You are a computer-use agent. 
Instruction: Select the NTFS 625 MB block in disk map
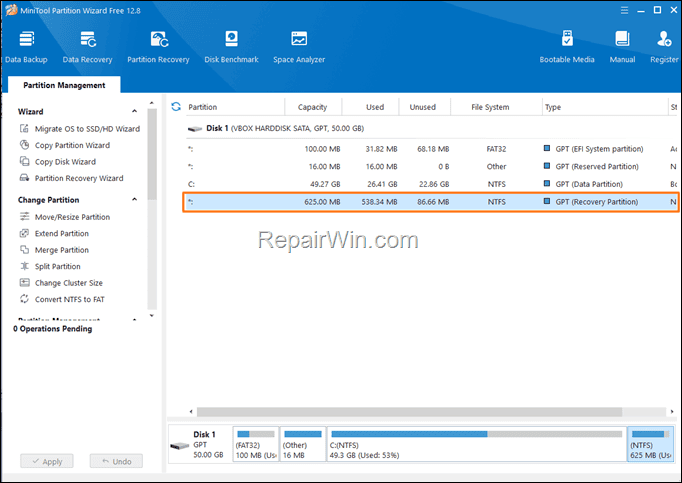pyautogui.click(x=650, y=444)
